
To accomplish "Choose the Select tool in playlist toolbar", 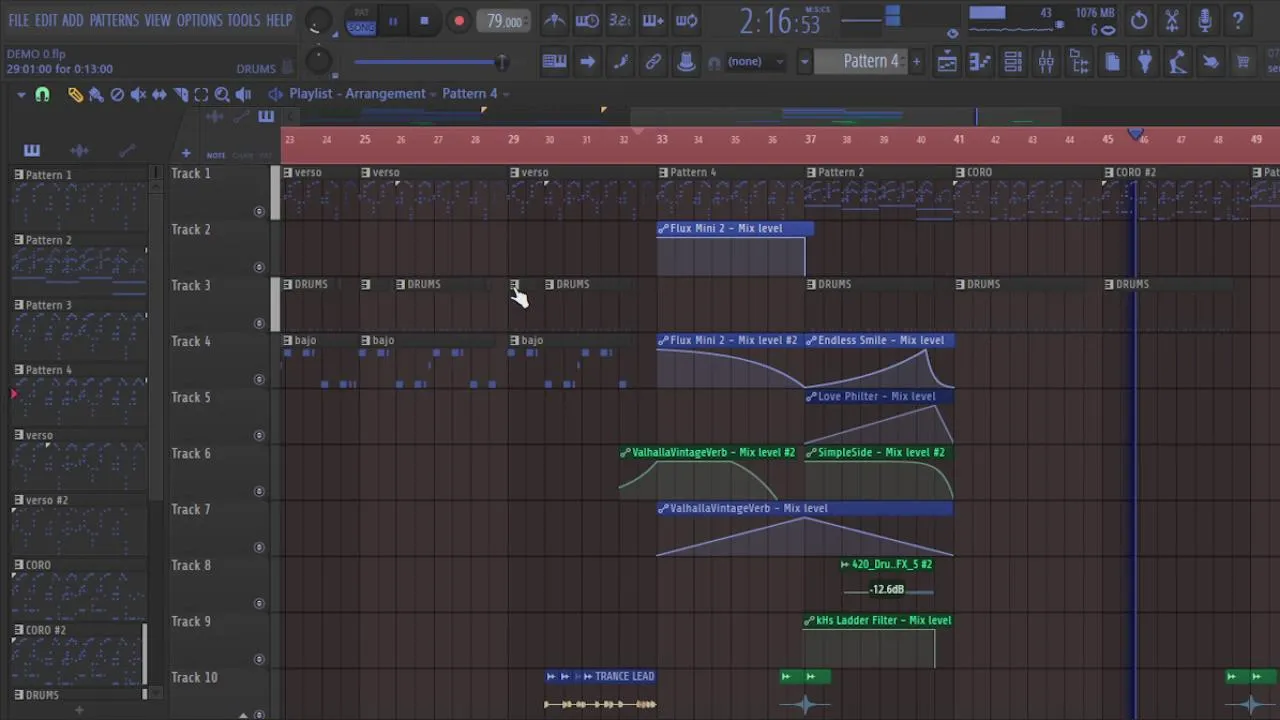I will click(x=201, y=94).
